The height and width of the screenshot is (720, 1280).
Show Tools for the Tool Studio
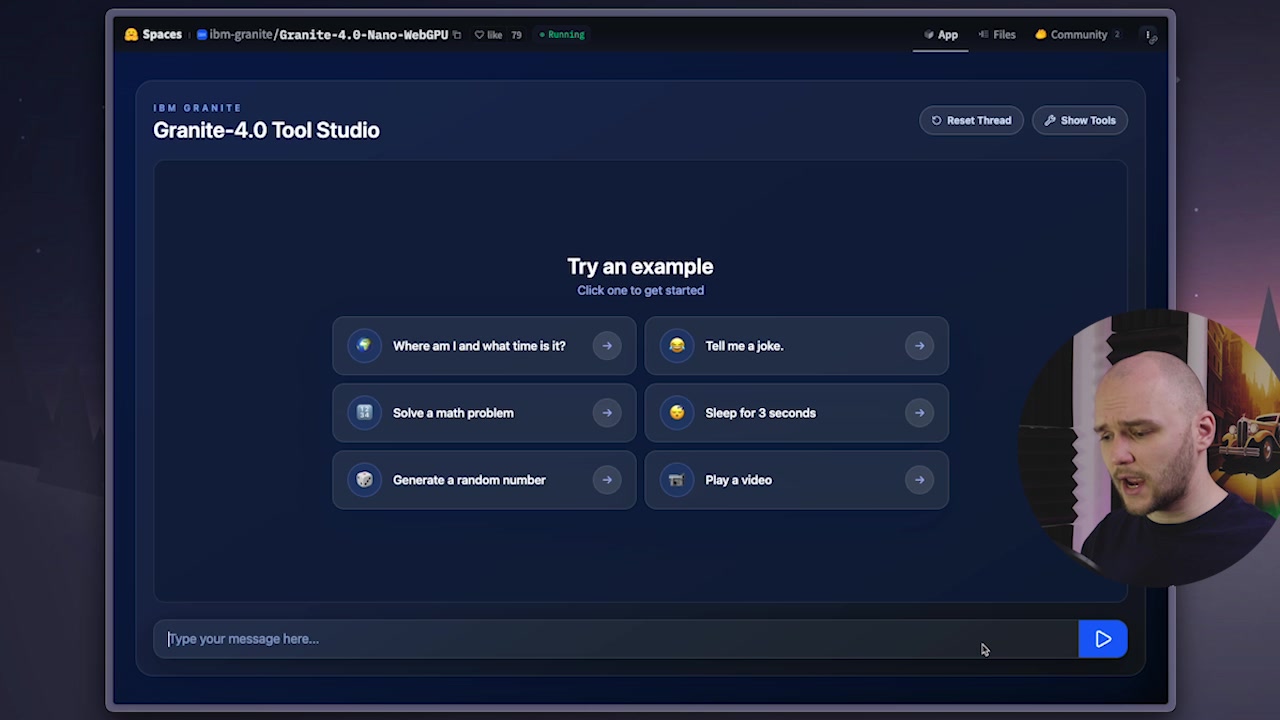coord(1079,120)
